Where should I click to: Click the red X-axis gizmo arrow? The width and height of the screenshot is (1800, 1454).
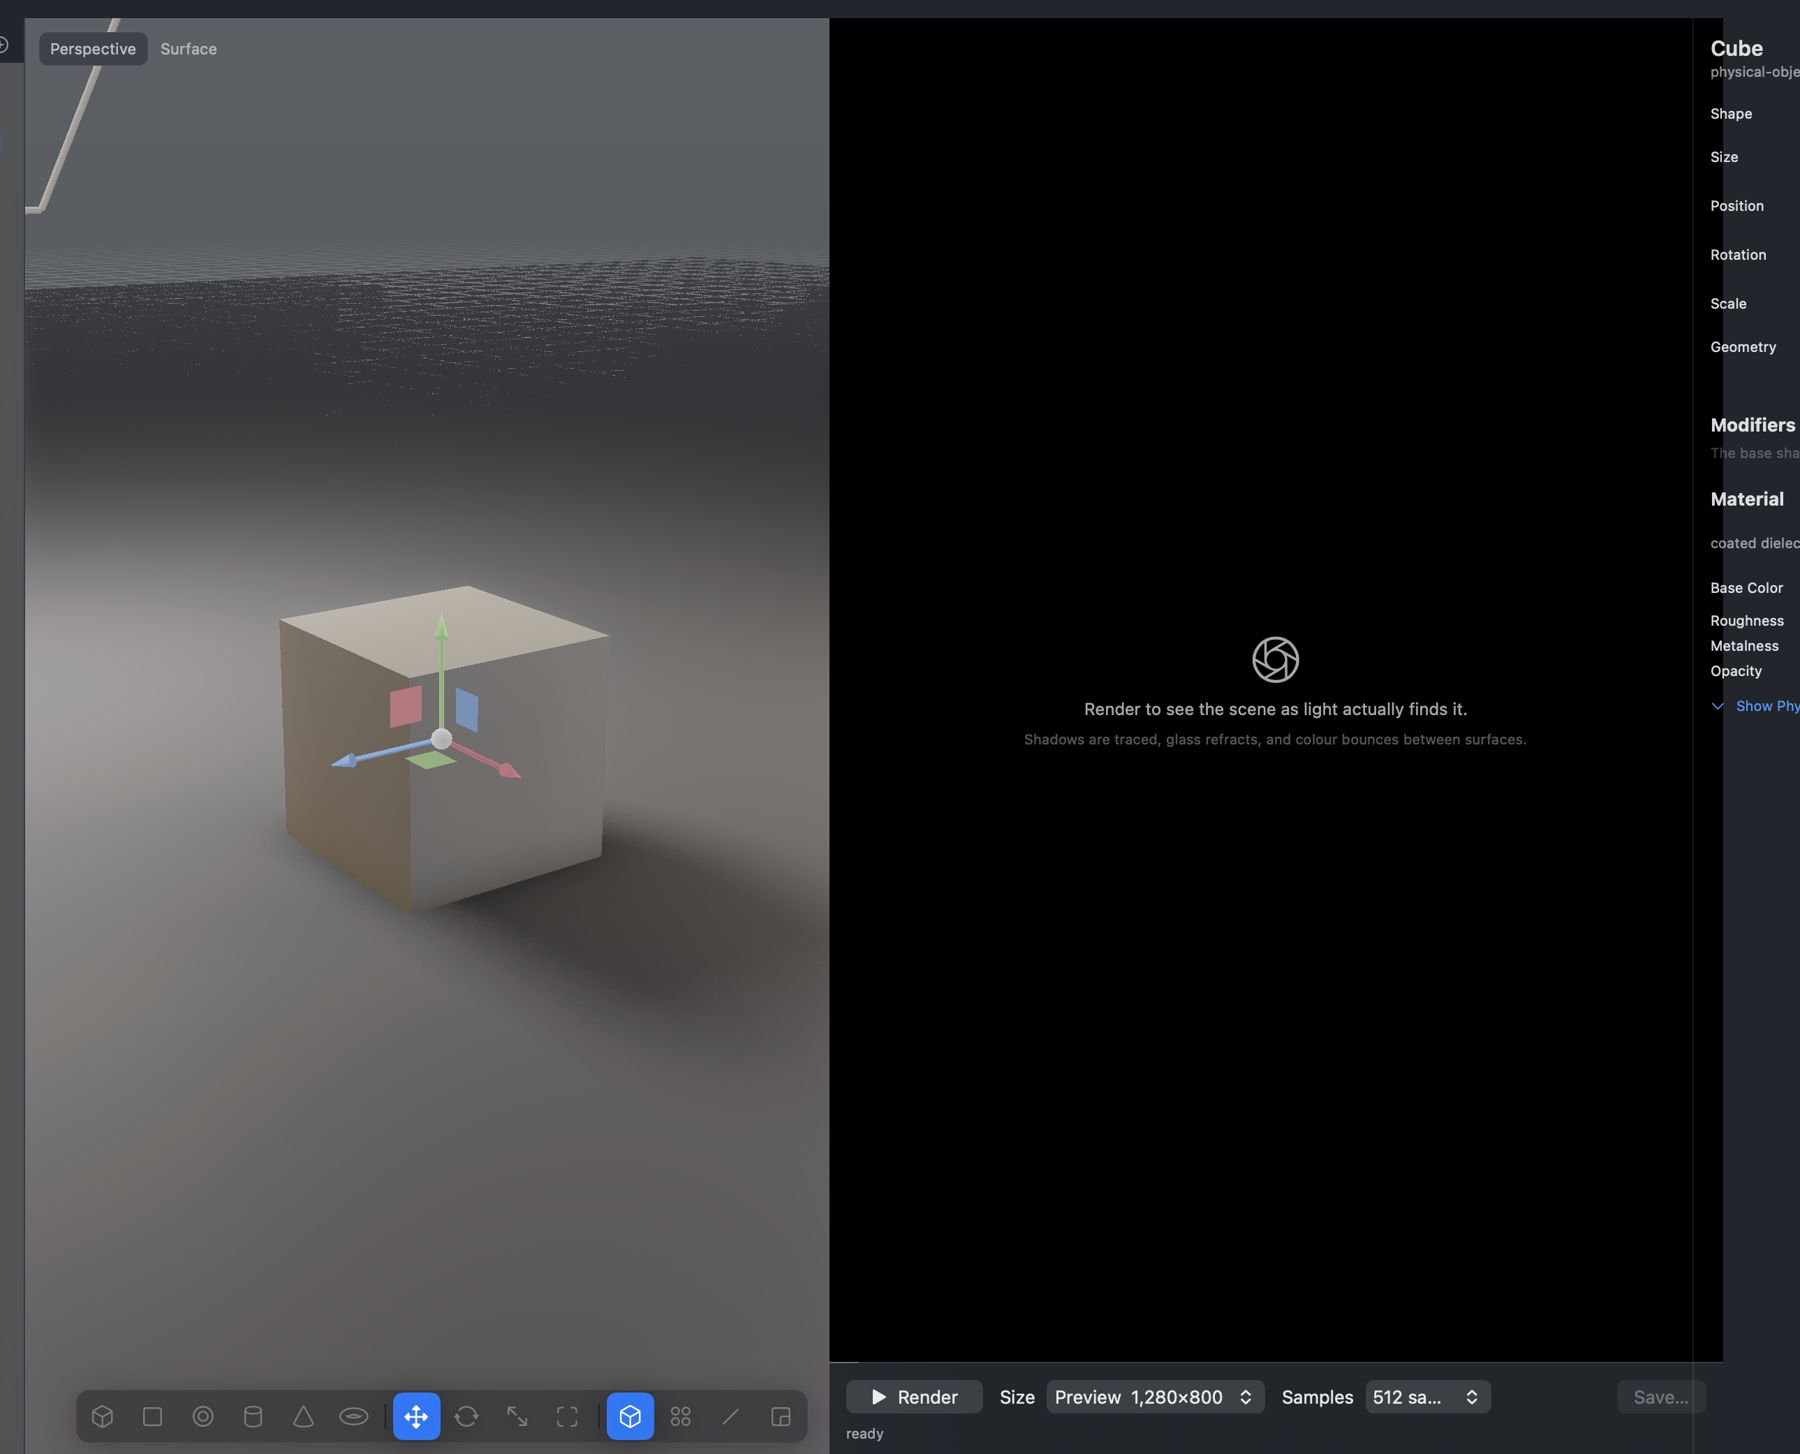(x=508, y=769)
